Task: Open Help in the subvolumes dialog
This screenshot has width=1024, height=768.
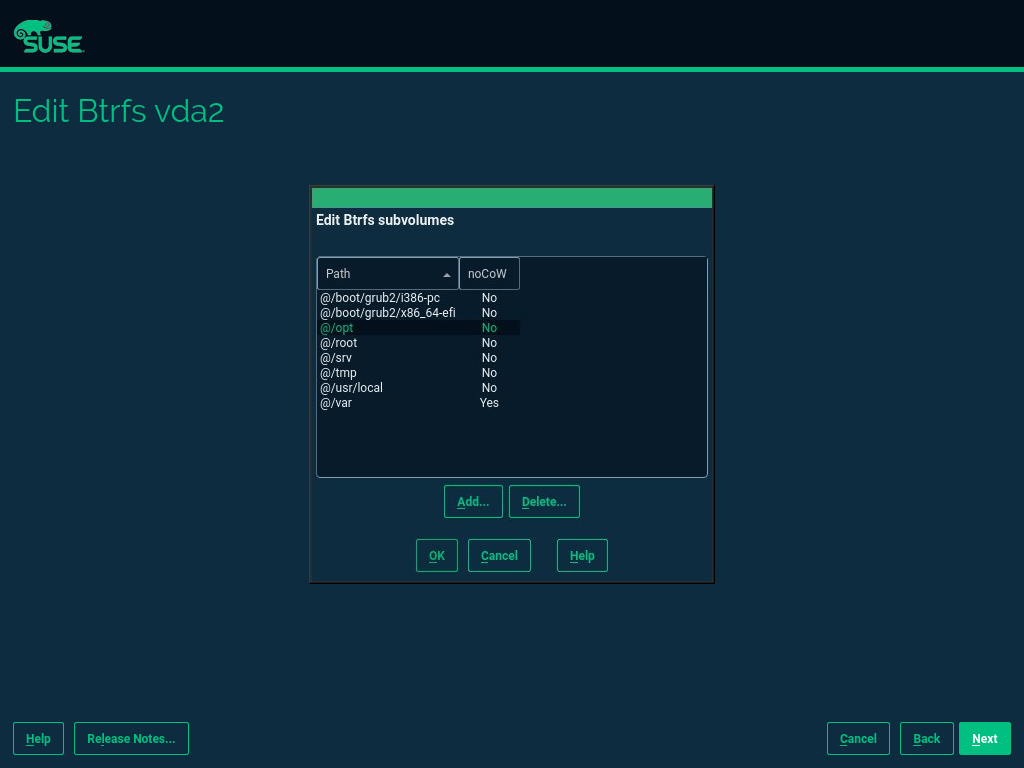Action: click(x=582, y=556)
